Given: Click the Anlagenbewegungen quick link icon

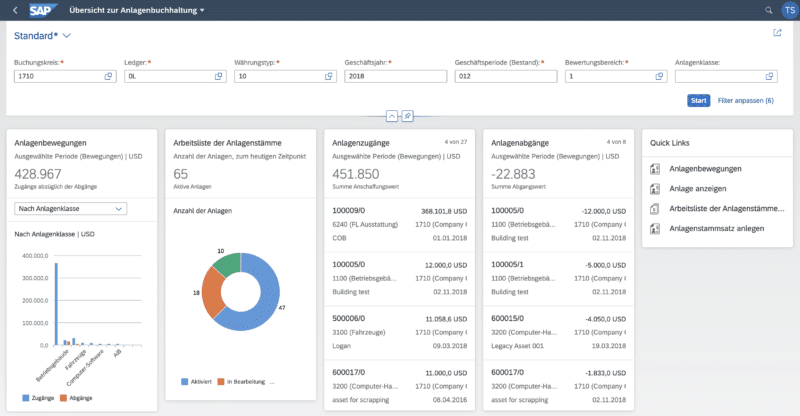Looking at the screenshot, I should (655, 169).
